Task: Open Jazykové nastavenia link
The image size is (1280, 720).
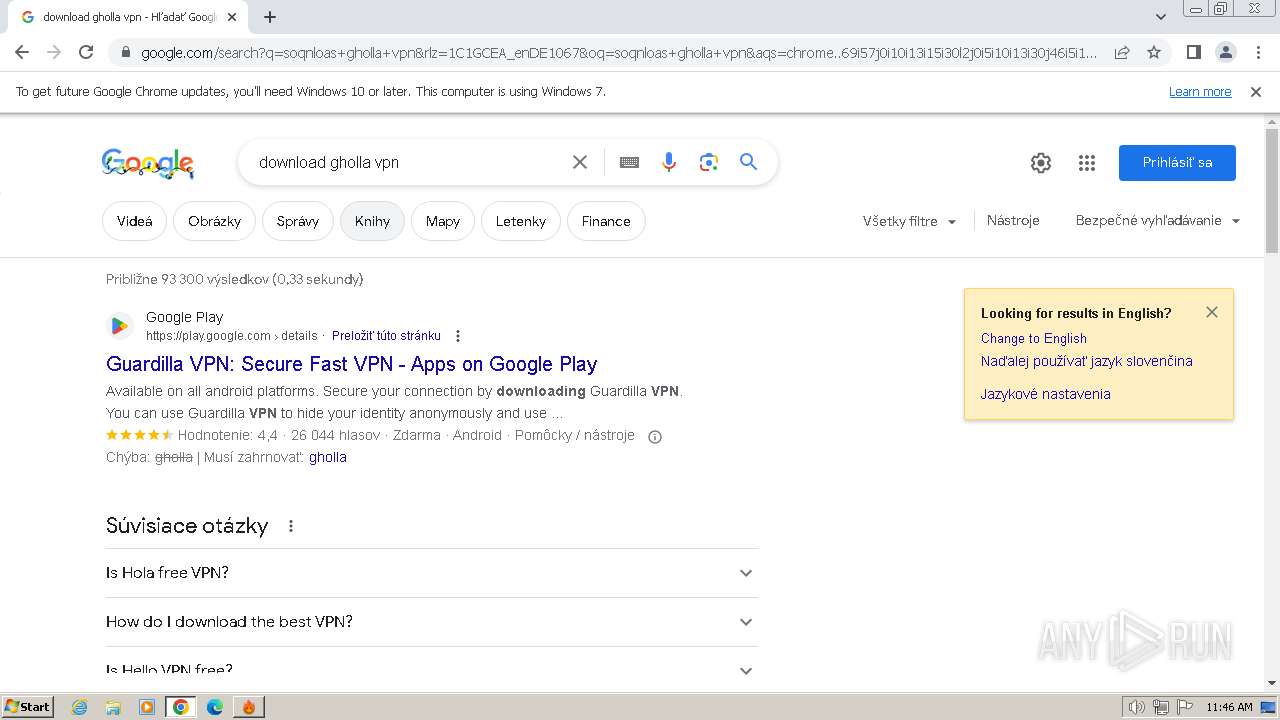Action: 1045,394
